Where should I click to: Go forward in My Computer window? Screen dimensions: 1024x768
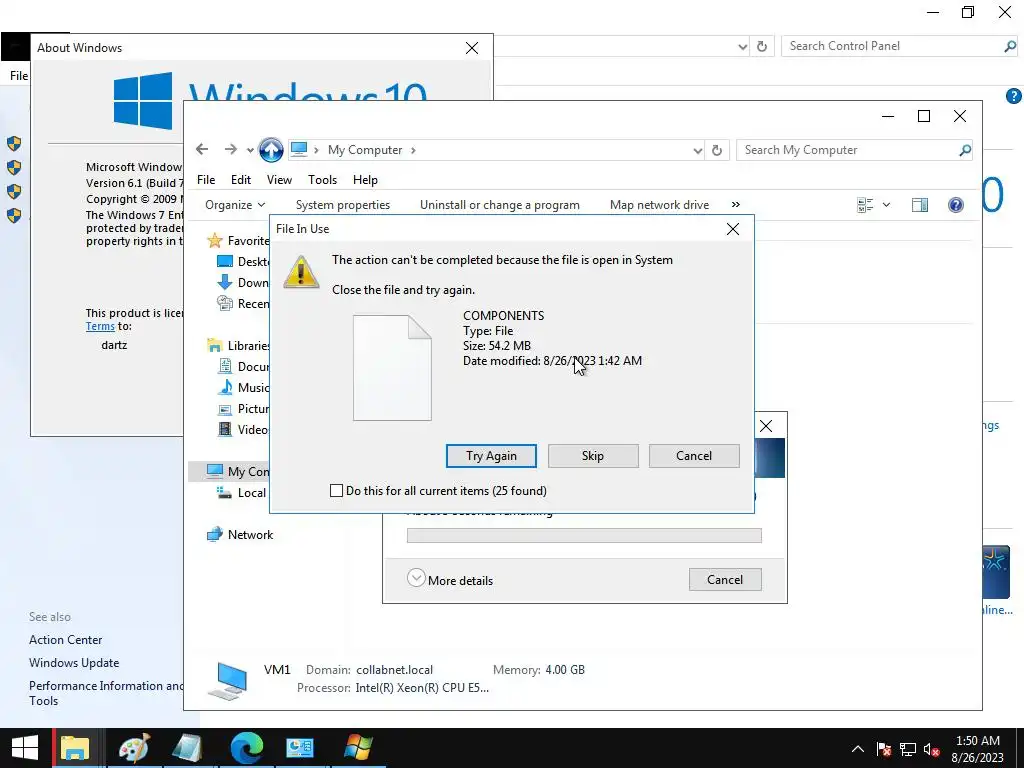(x=231, y=150)
